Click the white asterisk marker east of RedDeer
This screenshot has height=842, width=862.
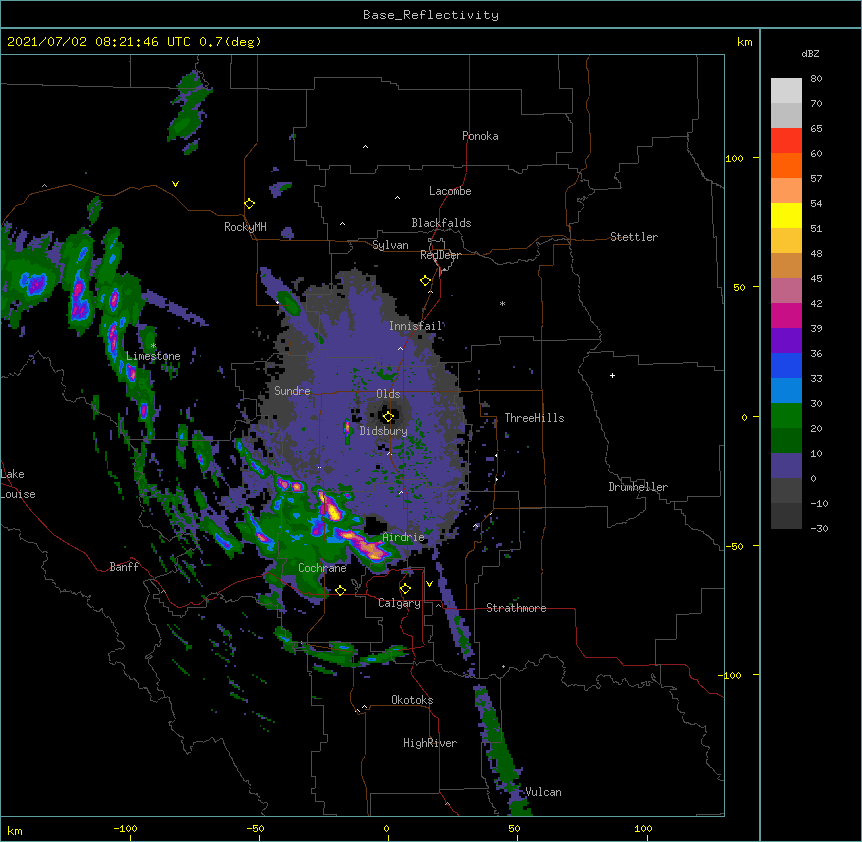tap(502, 303)
